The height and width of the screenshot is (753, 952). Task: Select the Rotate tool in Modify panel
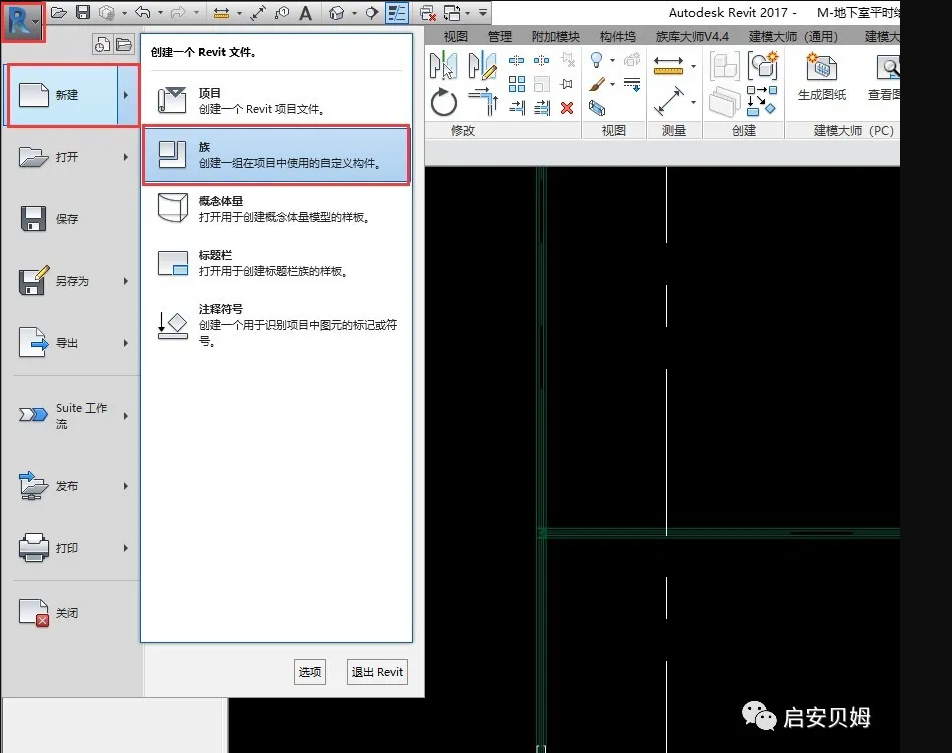(443, 101)
